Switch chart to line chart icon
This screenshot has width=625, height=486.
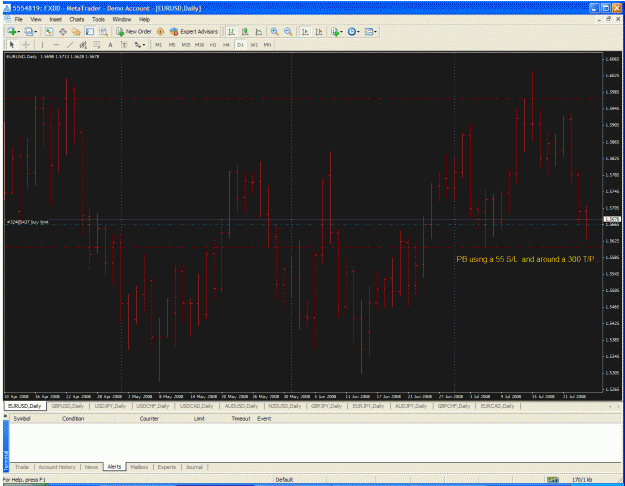[x=259, y=31]
